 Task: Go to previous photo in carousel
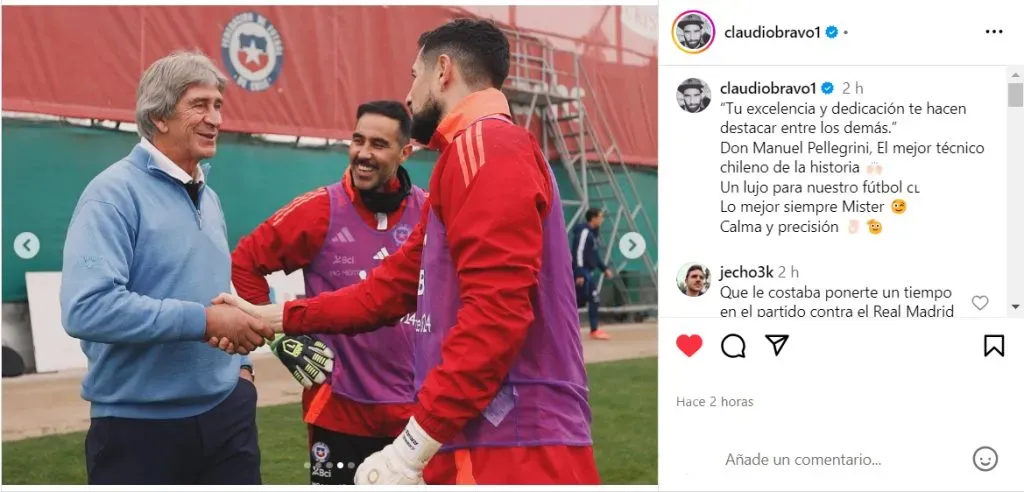pyautogui.click(x=27, y=246)
